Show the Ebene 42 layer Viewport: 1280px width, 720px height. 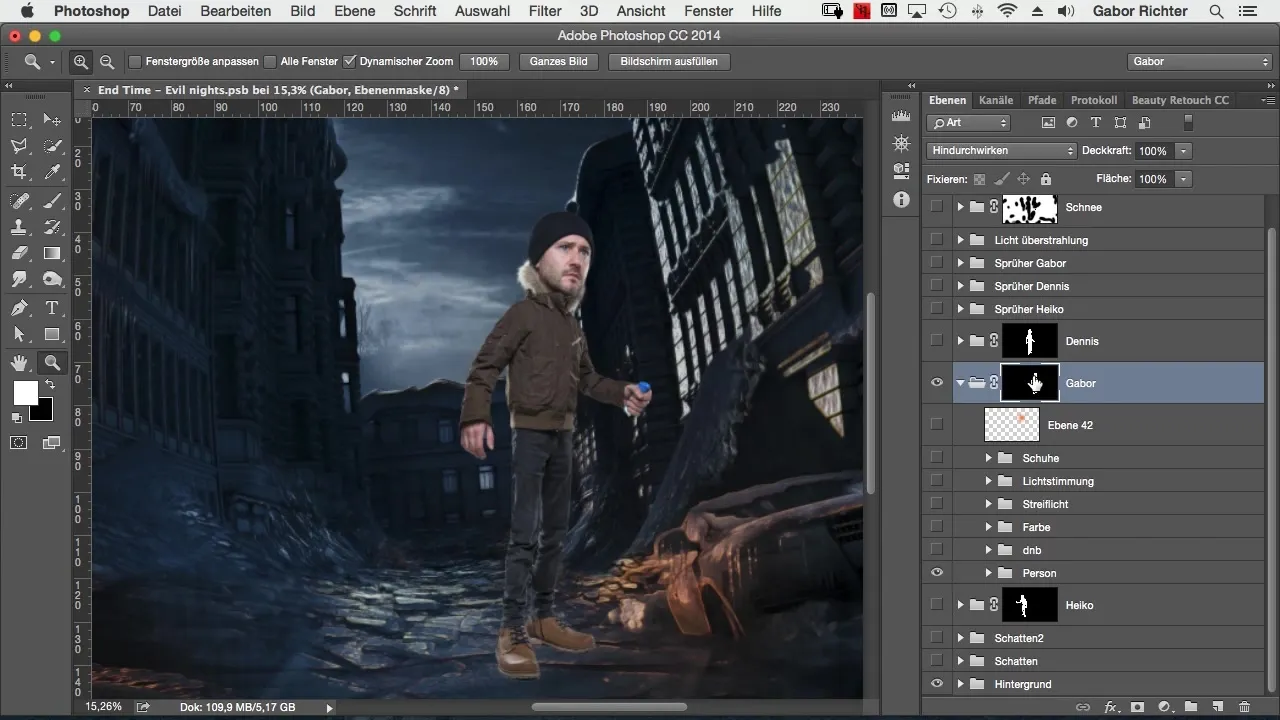pos(936,425)
